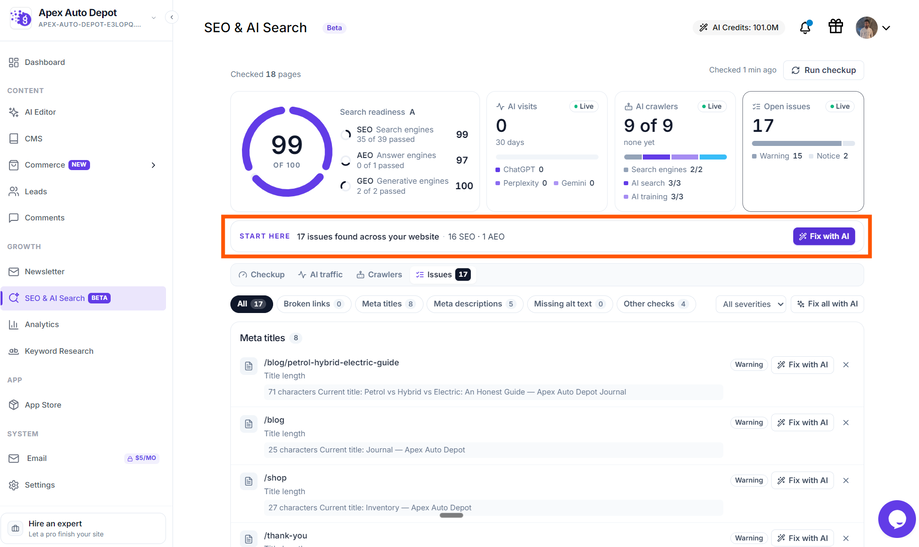The height and width of the screenshot is (547, 919).
Task: Click the purple Fix with AI button
Action: [824, 236]
